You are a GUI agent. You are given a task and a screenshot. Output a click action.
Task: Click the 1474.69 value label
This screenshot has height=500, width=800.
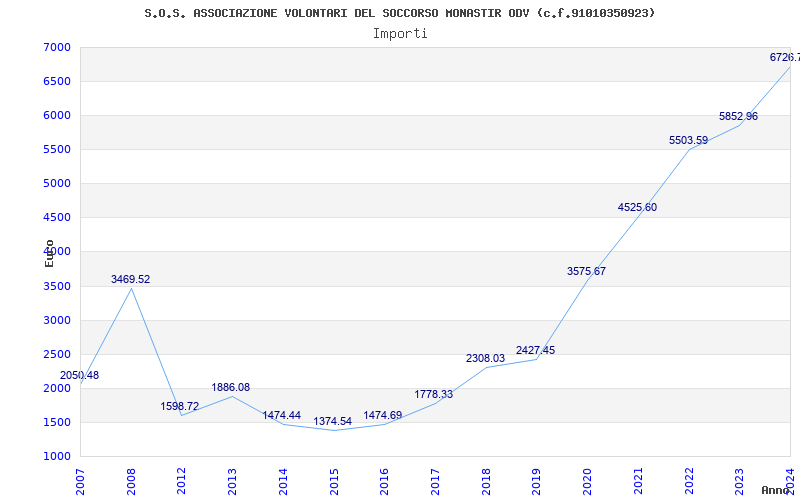click(x=383, y=415)
